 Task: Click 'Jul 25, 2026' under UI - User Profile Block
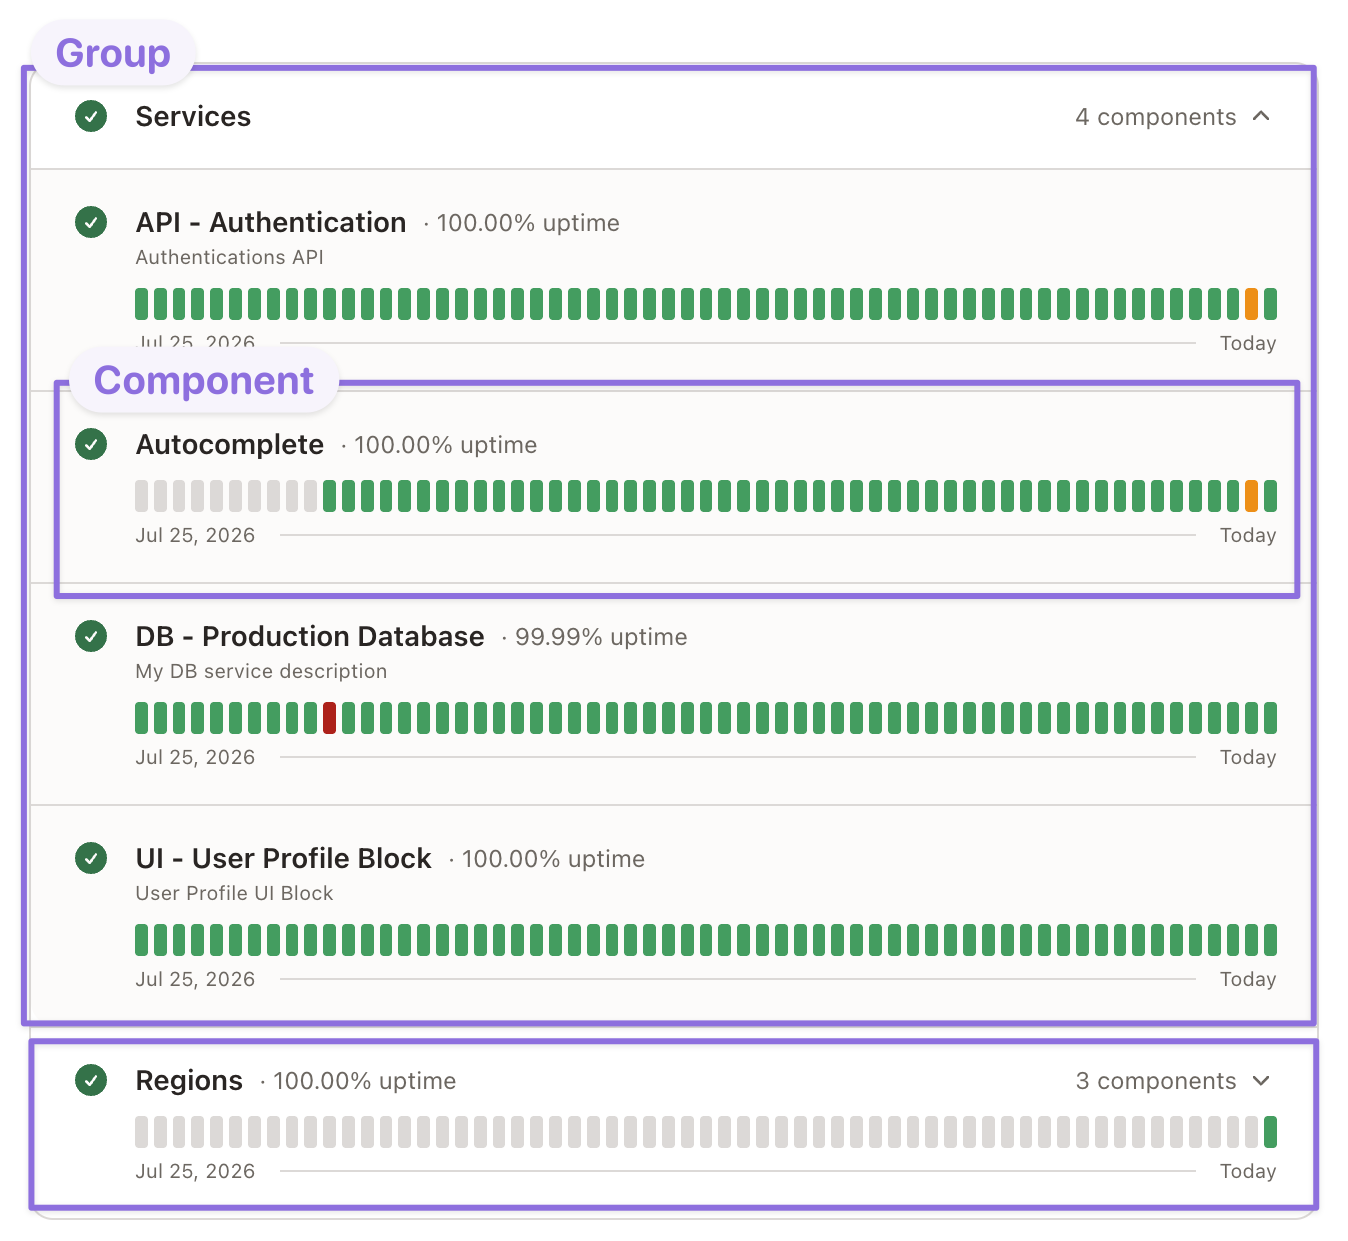(x=195, y=979)
